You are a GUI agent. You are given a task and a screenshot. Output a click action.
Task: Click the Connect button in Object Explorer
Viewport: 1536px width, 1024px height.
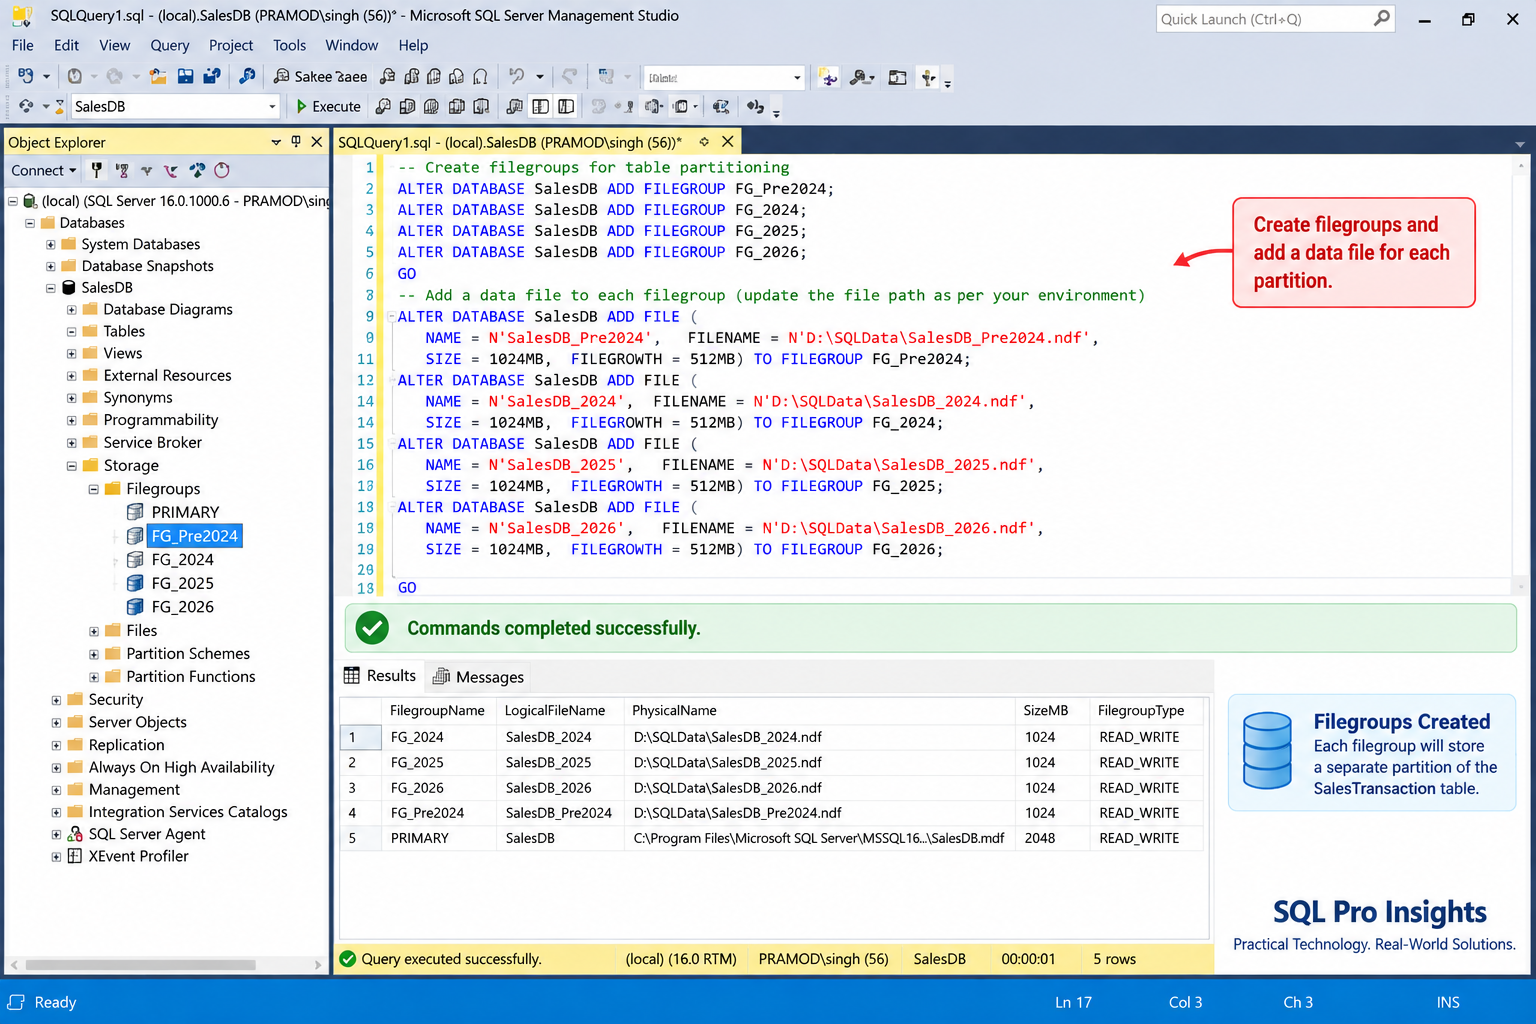(43, 170)
